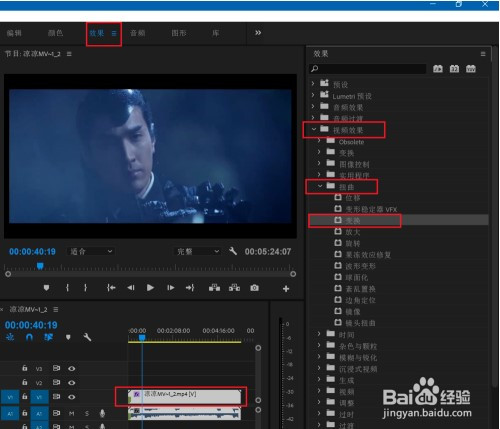Screen dimensions: 500x429
Task: Toggle sync lock on track V3
Action: click(x=56, y=368)
